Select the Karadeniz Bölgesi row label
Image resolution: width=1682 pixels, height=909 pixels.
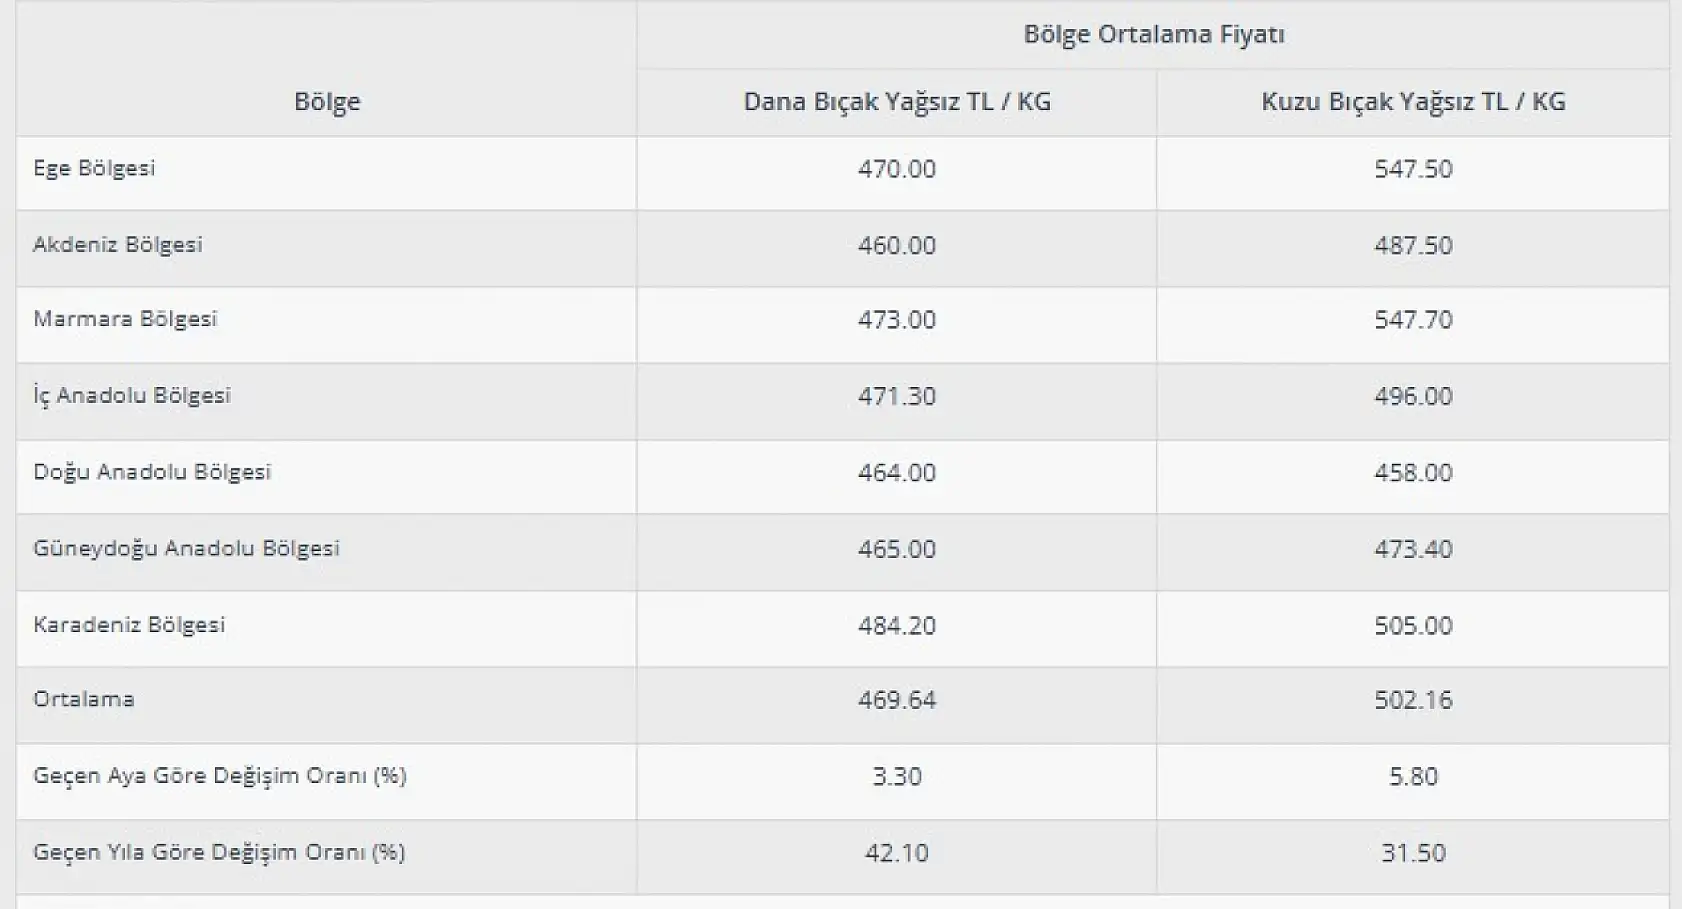point(129,625)
